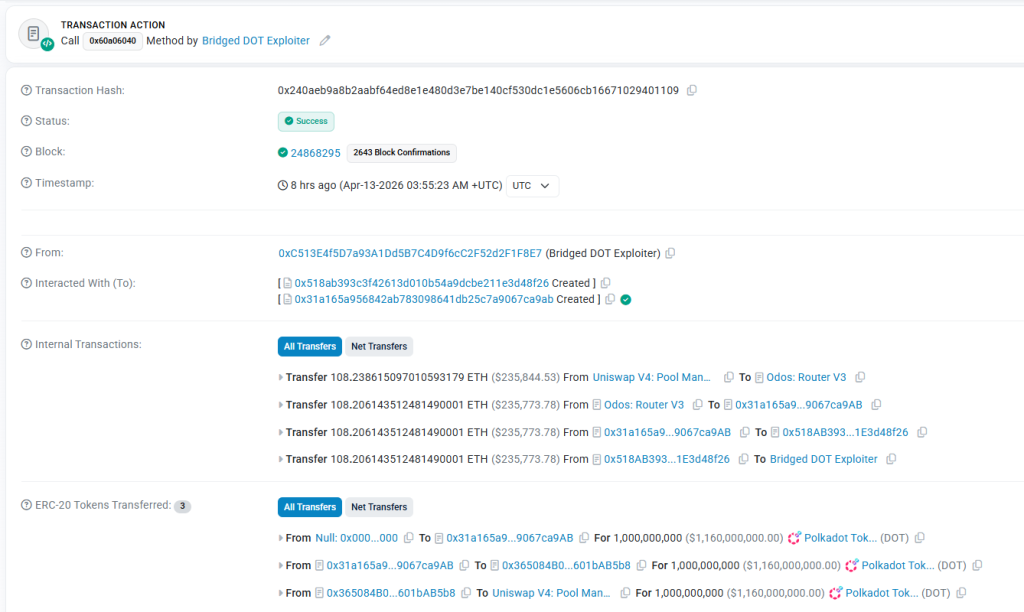Click the Transaction Hash help question icon
Viewport: 1024px width, 612px height.
[26, 91]
